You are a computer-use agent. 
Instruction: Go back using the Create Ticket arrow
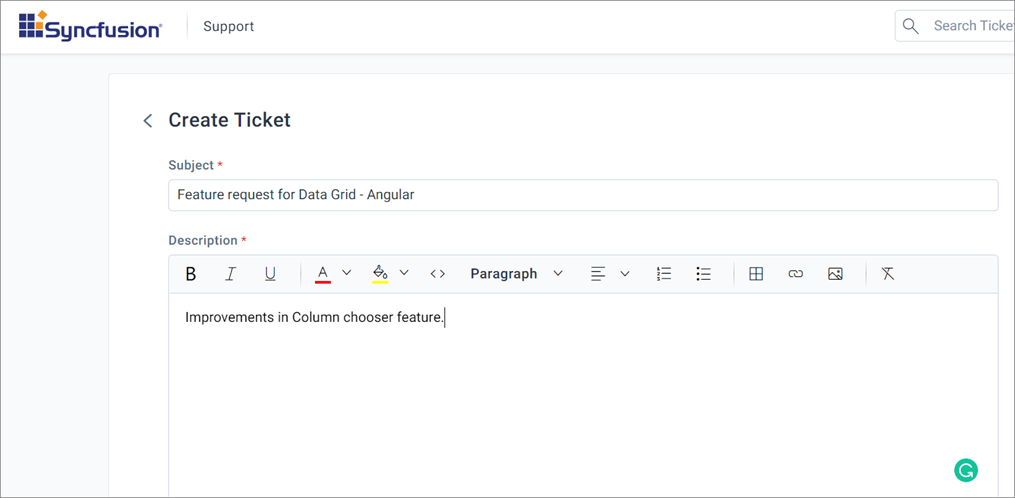pos(148,121)
